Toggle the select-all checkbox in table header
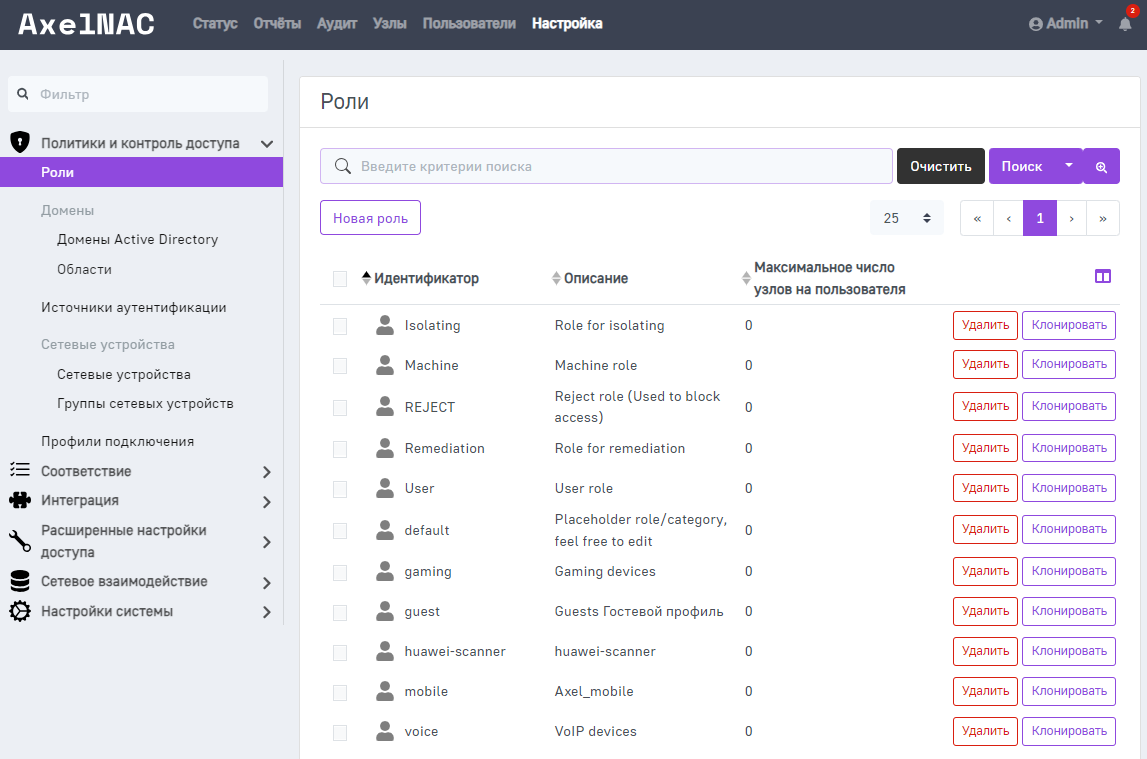 point(340,279)
